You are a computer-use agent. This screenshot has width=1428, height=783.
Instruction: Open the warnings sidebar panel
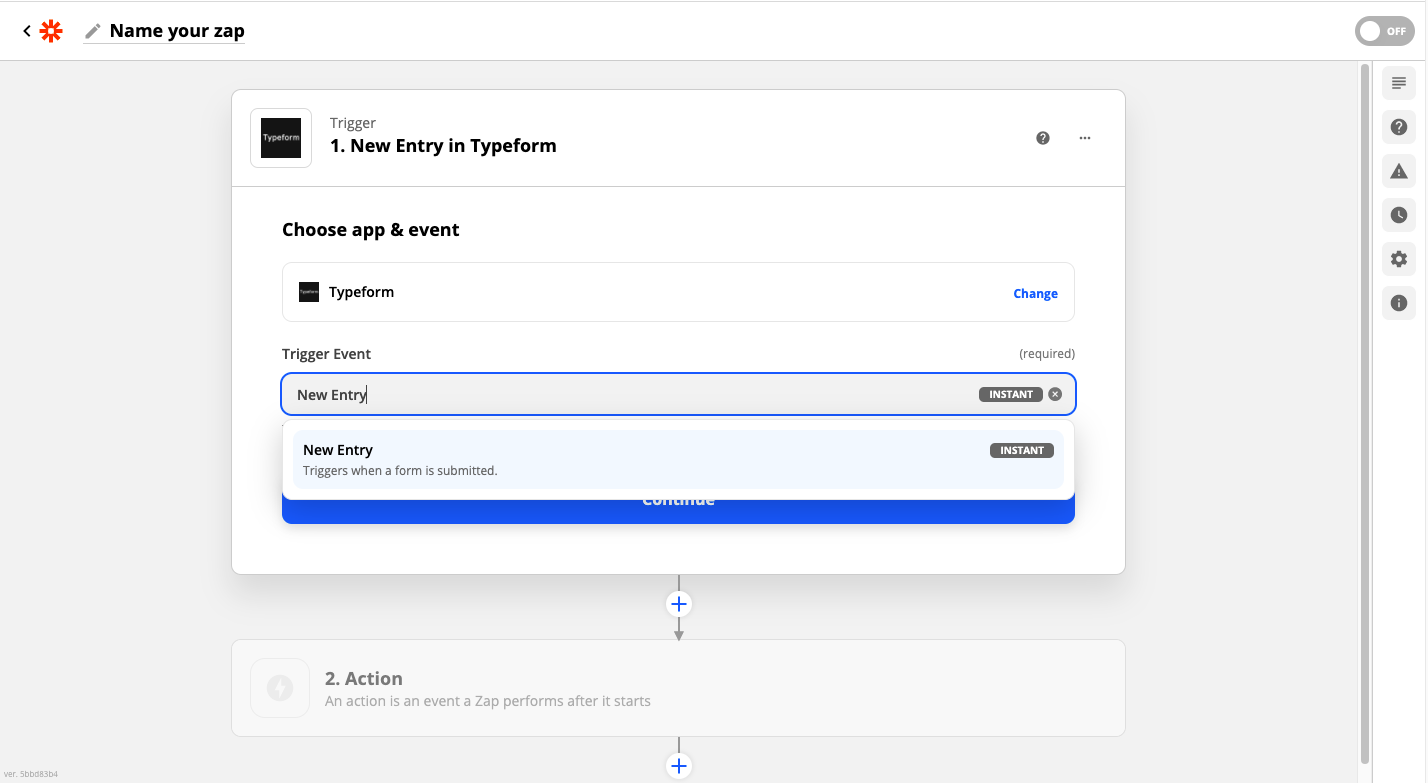1399,171
